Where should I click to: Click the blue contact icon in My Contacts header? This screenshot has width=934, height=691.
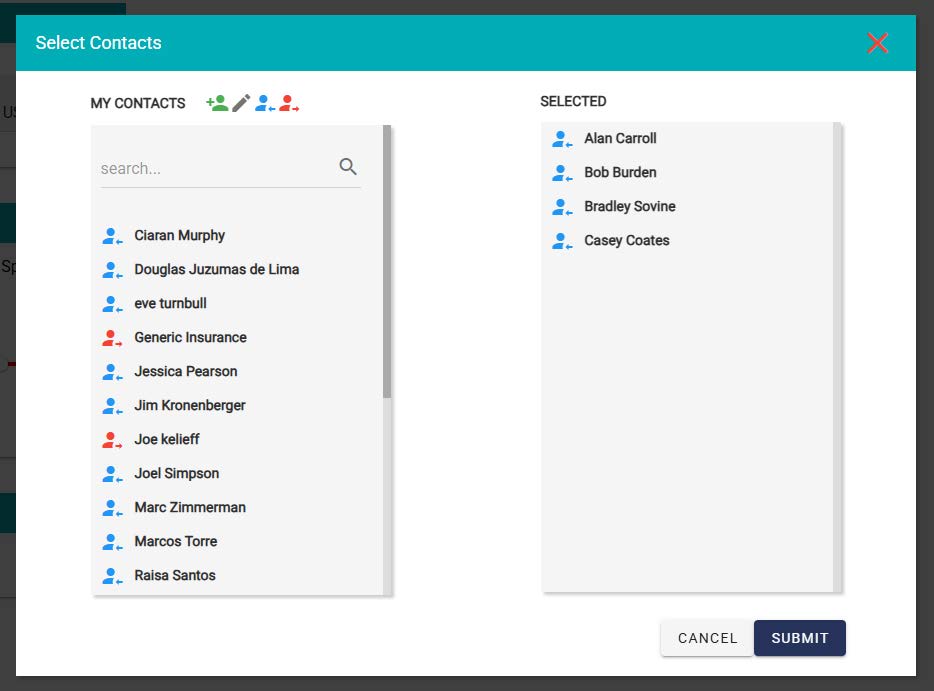pyautogui.click(x=265, y=103)
